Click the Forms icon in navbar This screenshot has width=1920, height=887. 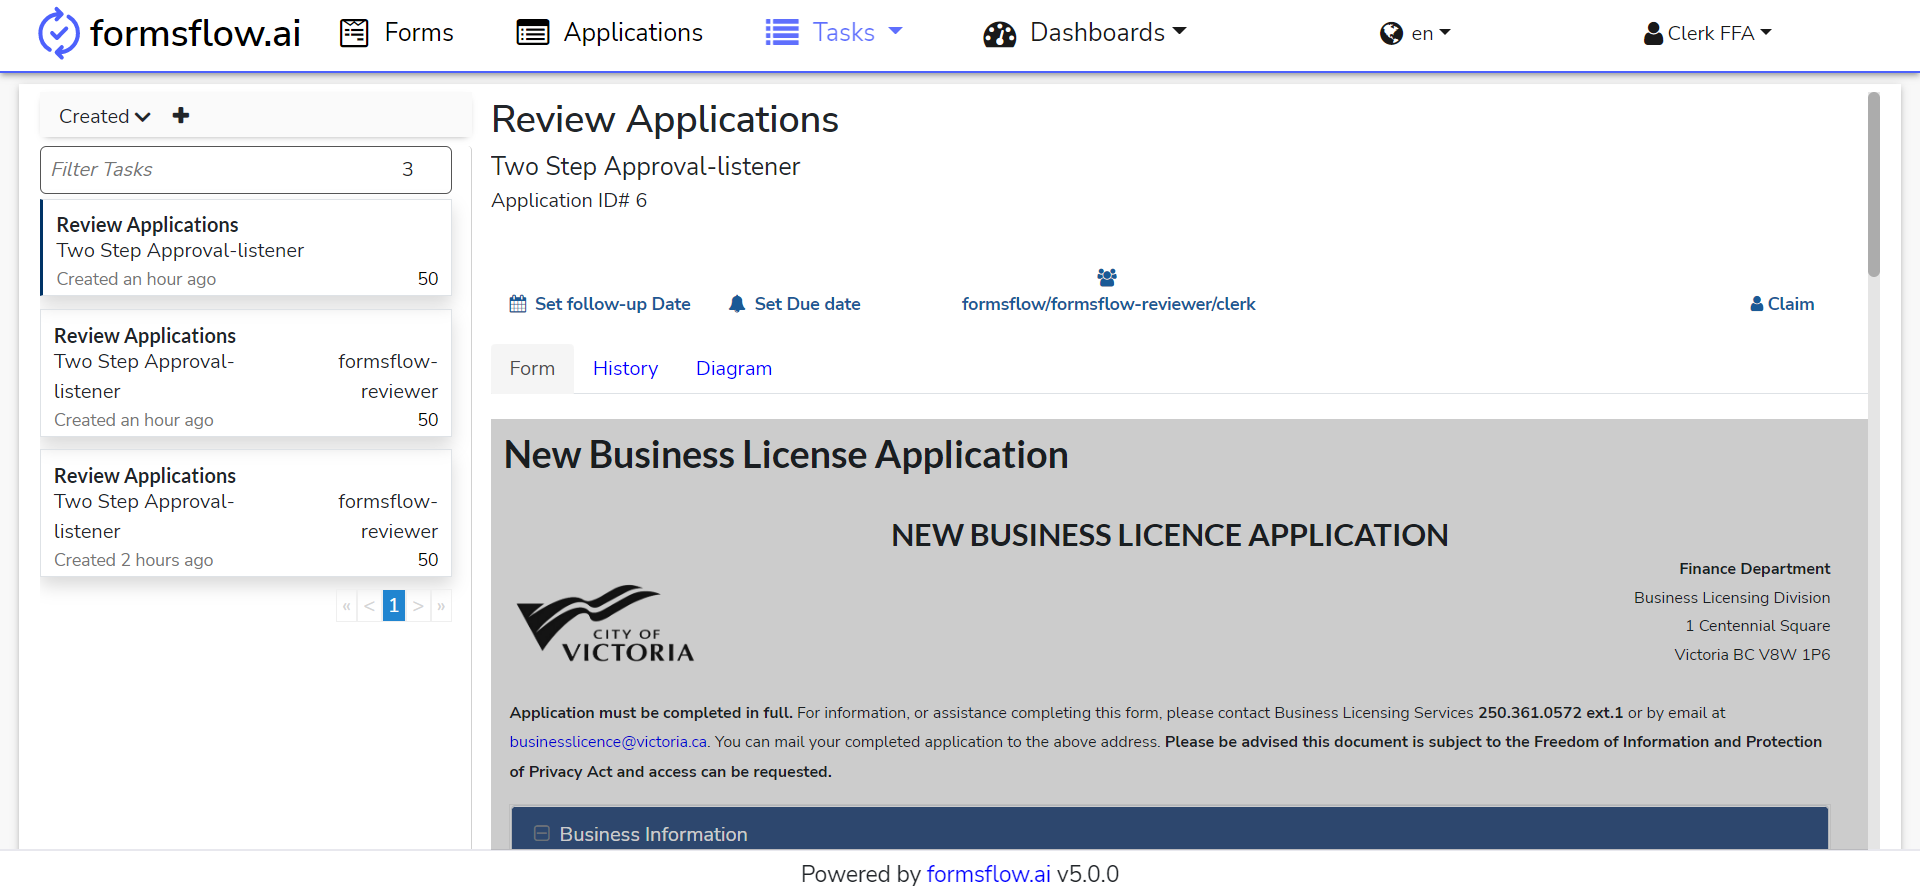(x=354, y=33)
